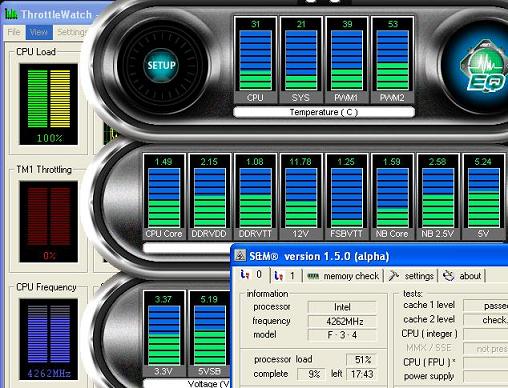Select the PWM2 temperature gauge
The image size is (508, 388).
click(392, 59)
